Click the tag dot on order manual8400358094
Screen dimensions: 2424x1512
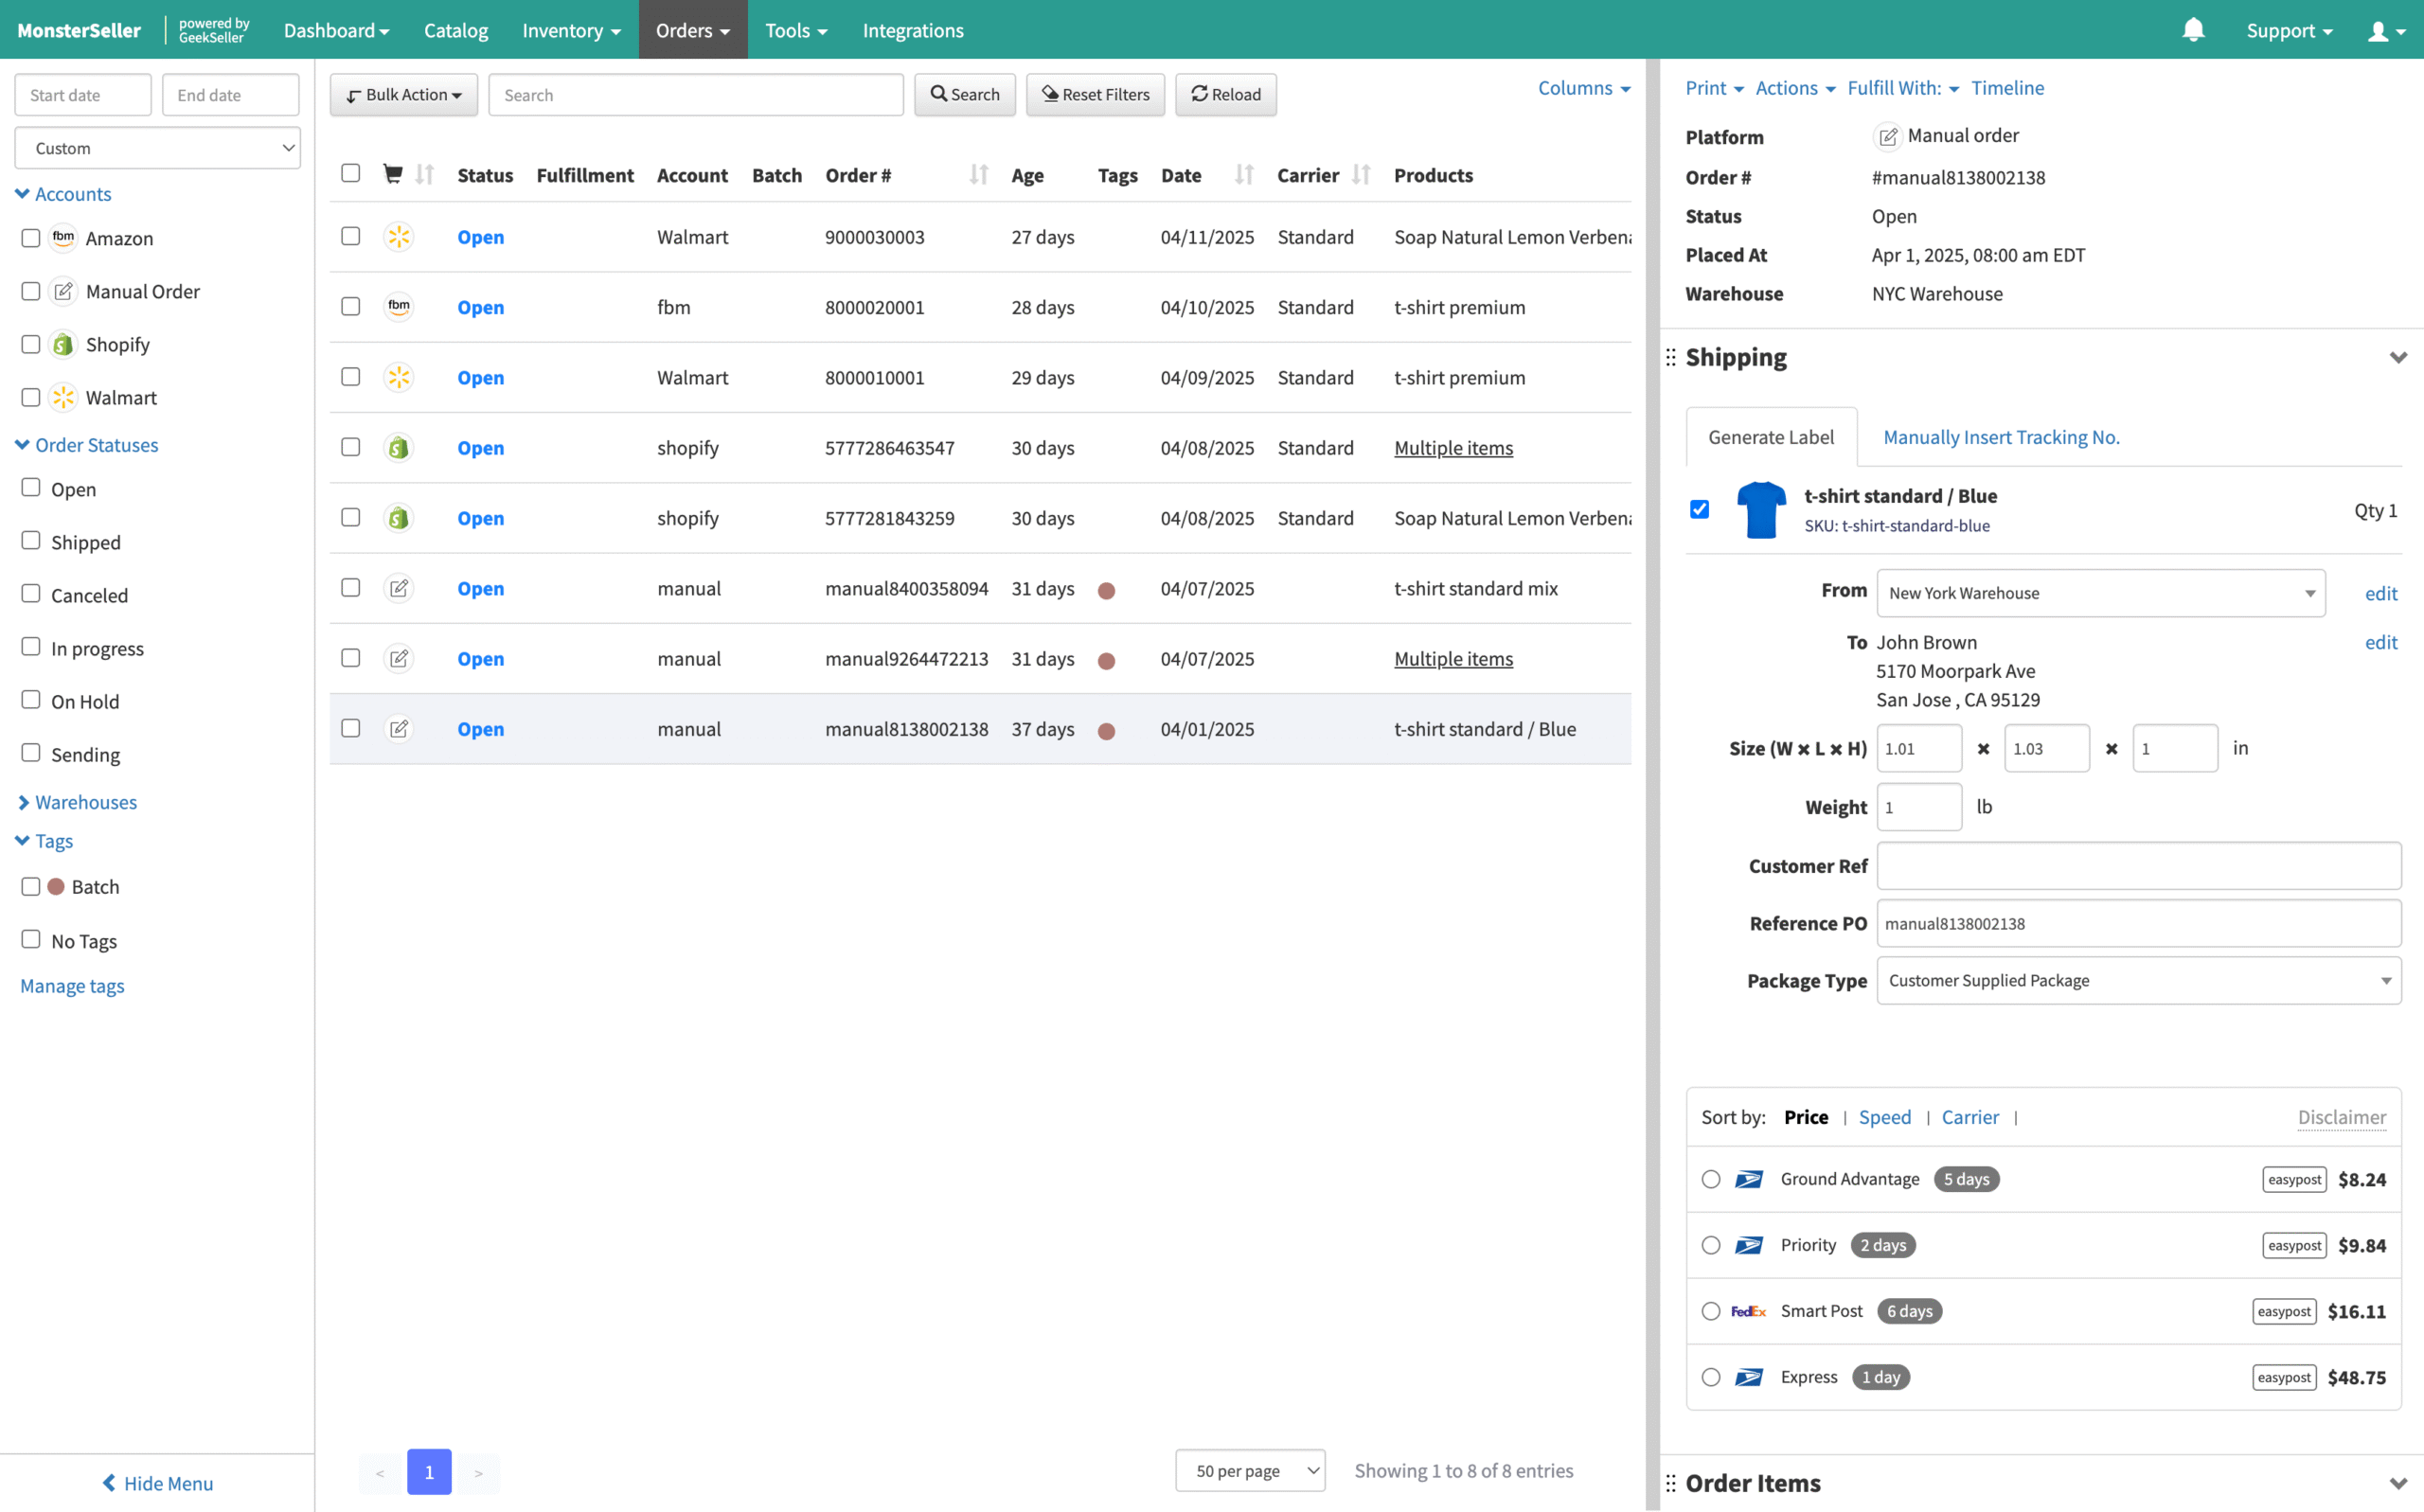pyautogui.click(x=1106, y=590)
